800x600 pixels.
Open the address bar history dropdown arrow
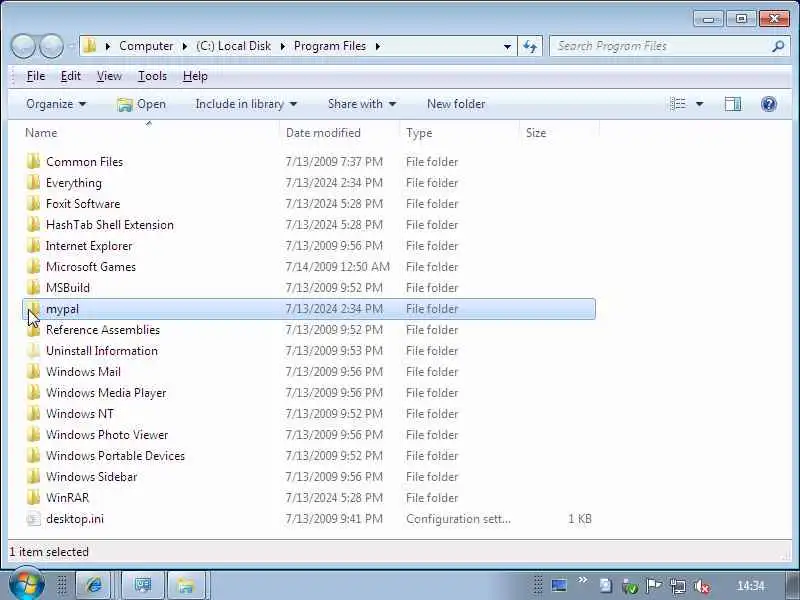(x=507, y=46)
